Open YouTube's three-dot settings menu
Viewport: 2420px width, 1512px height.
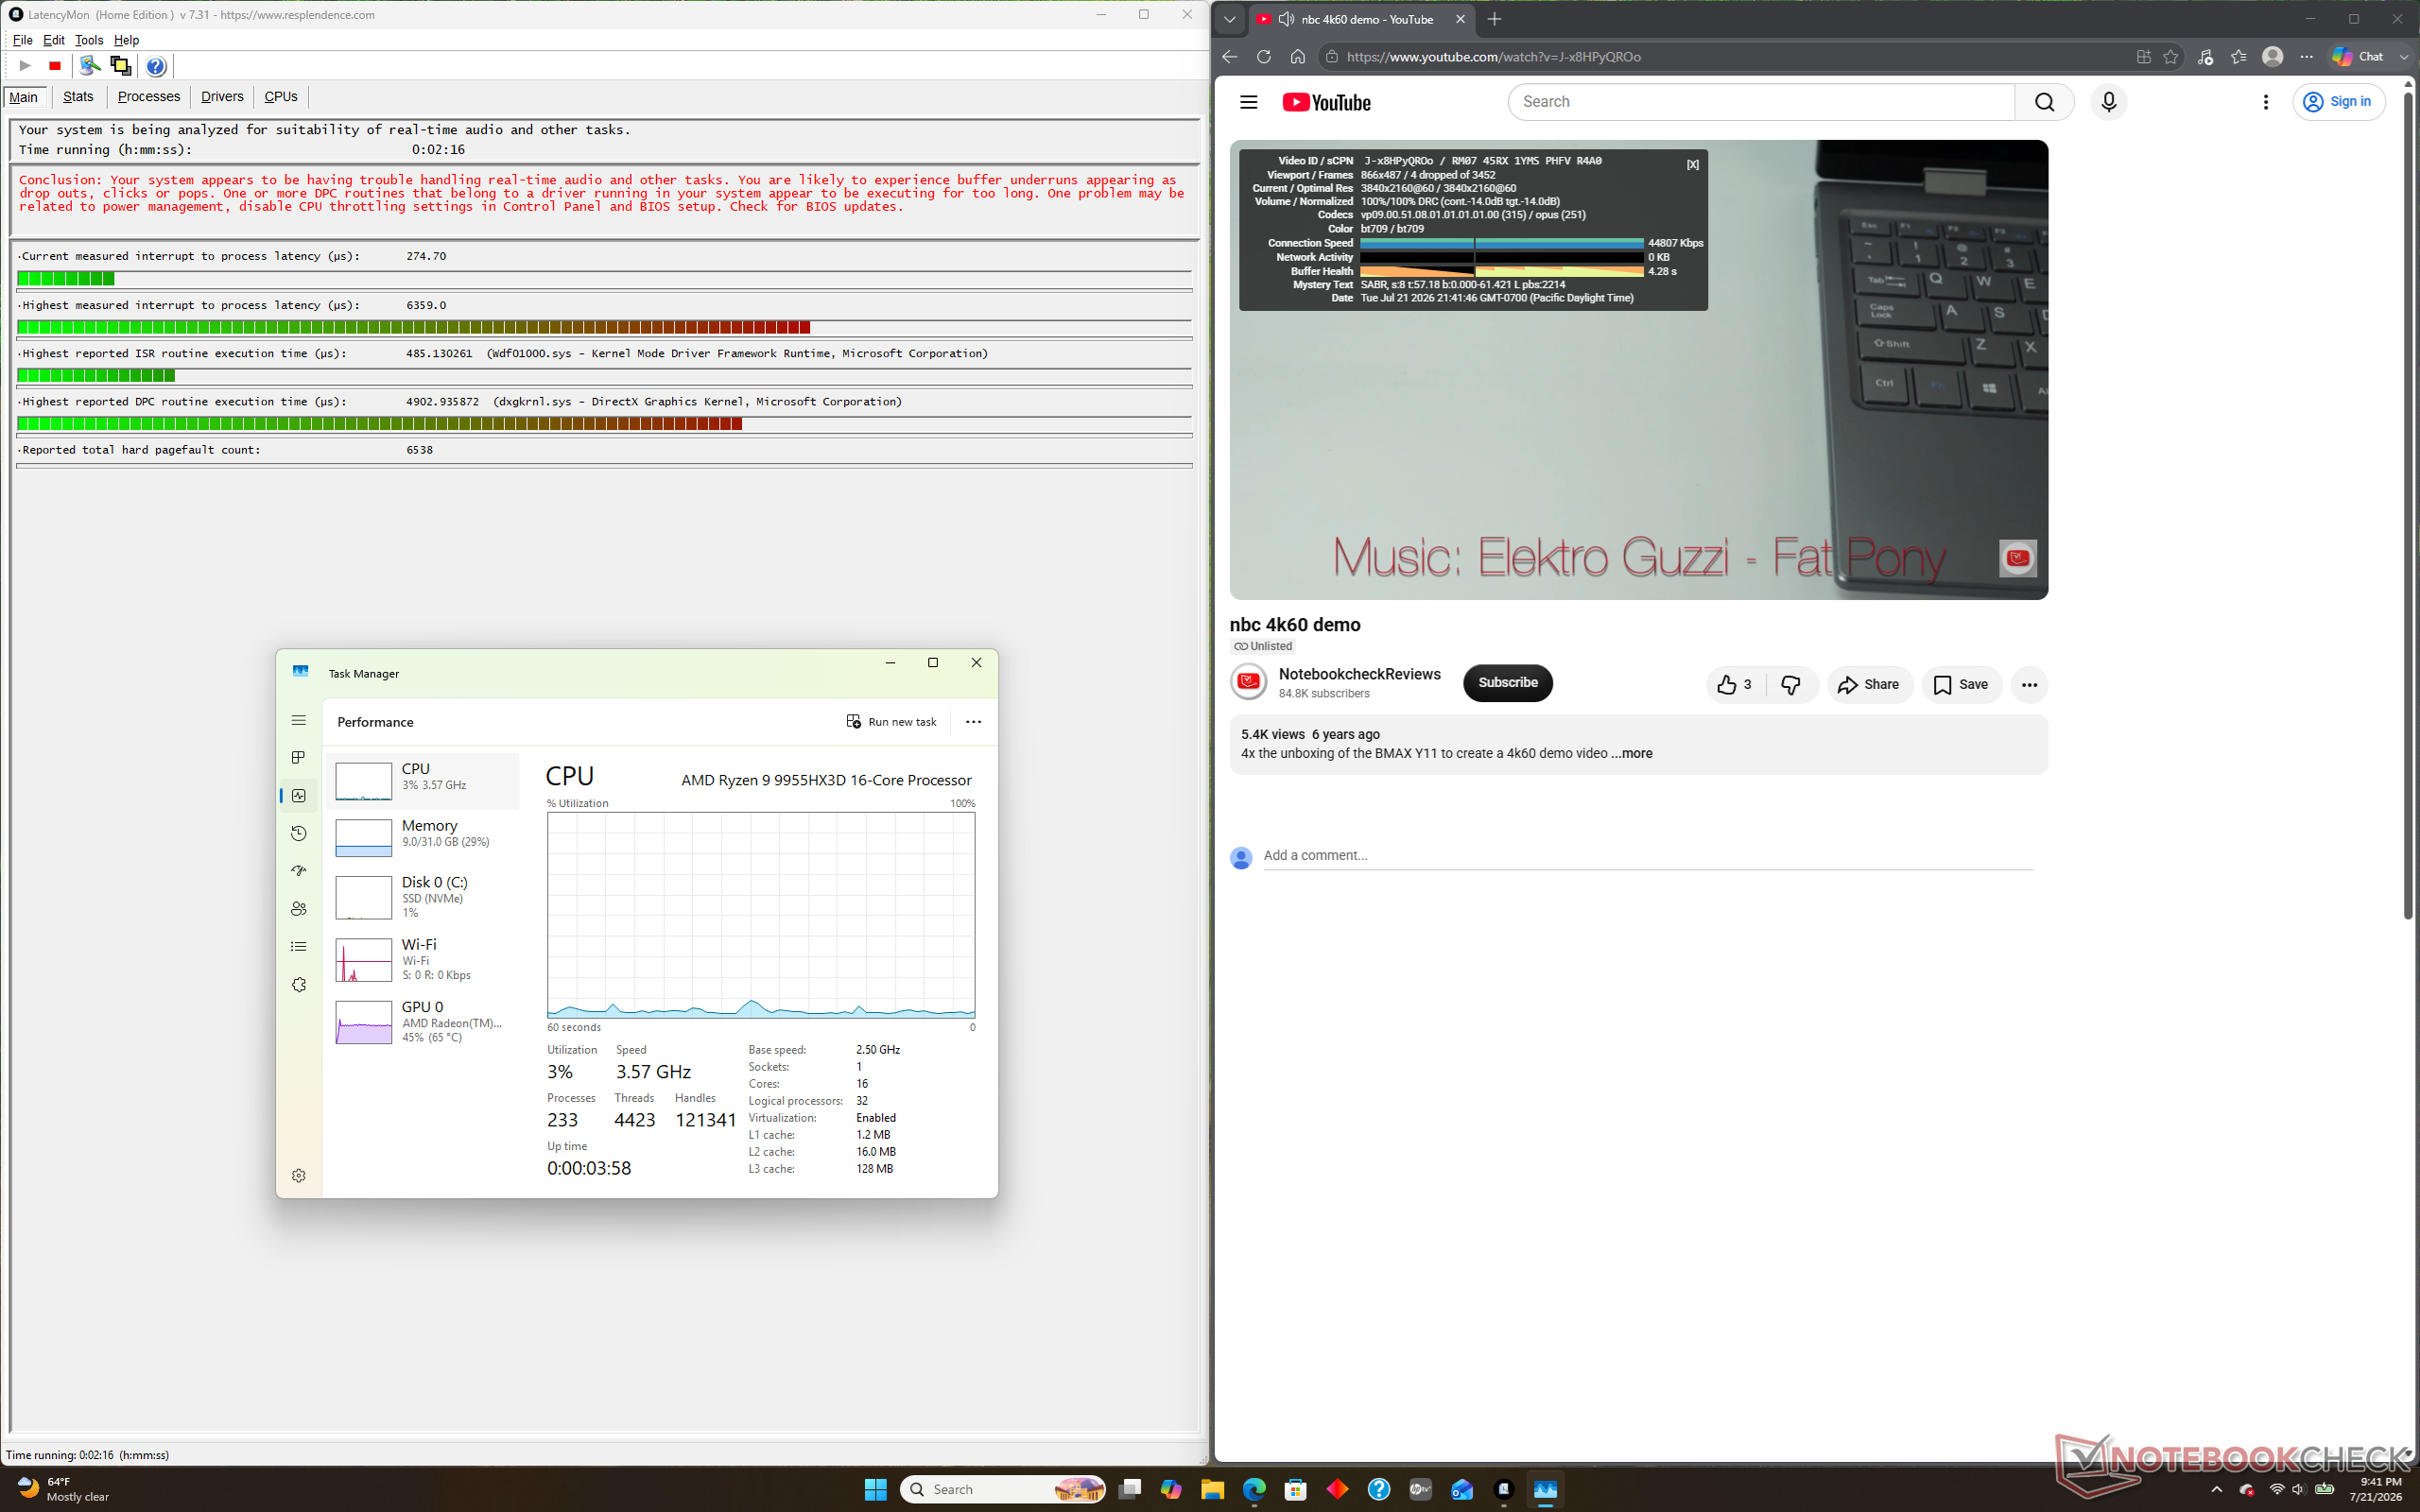pos(2265,102)
